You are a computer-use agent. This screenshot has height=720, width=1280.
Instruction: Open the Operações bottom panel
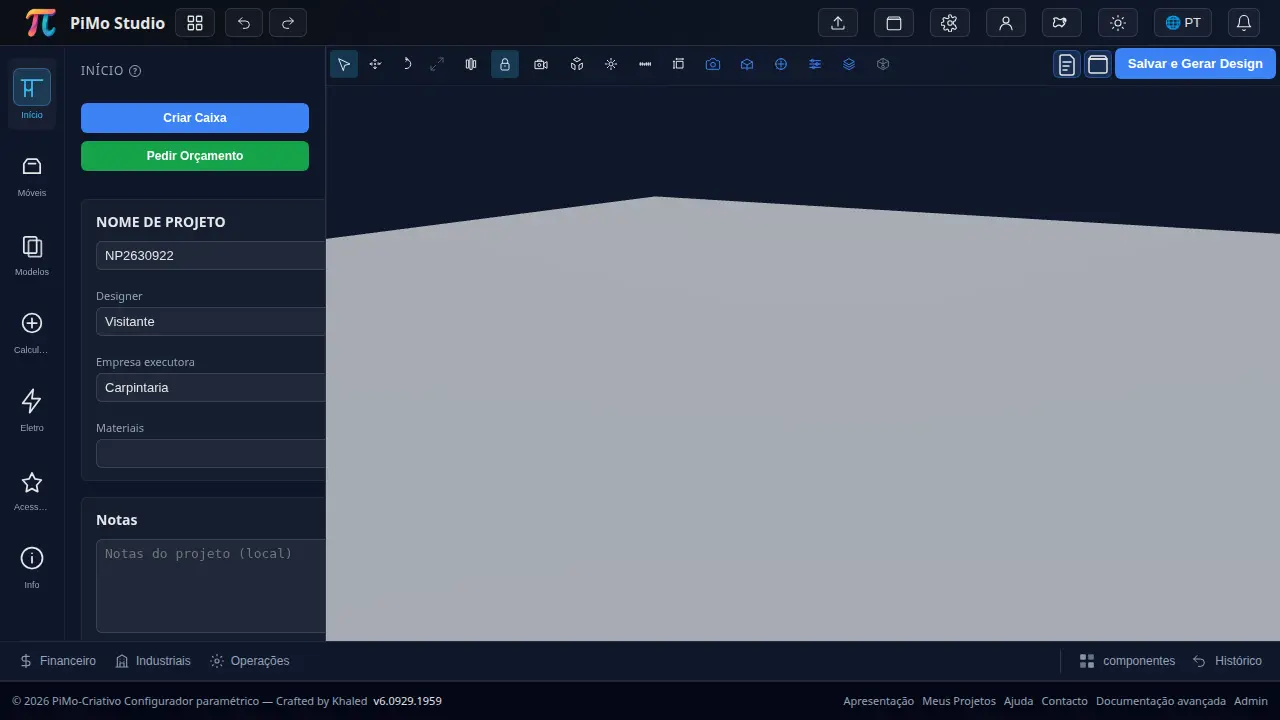[250, 661]
